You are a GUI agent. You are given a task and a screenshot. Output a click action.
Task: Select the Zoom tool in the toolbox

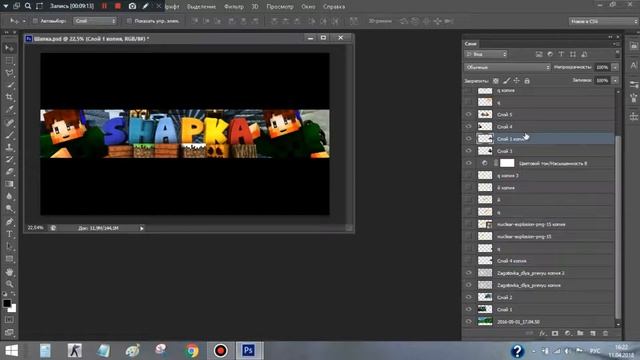pyautogui.click(x=9, y=284)
